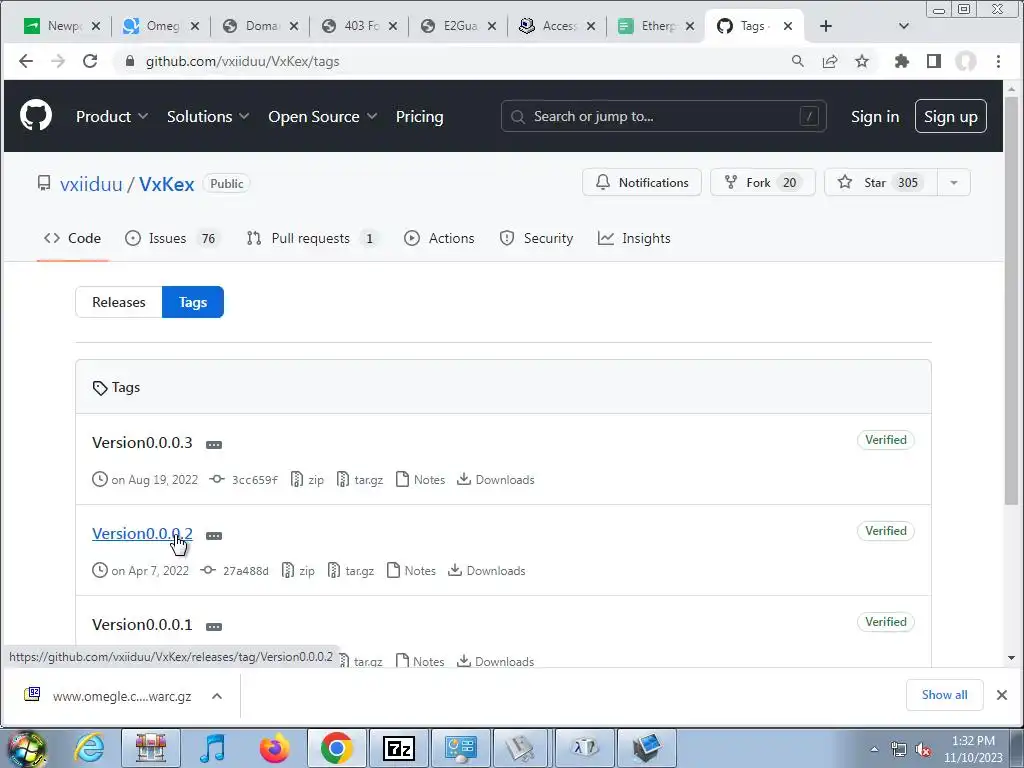
Task: Click the share page icon in address bar
Action: tap(829, 61)
